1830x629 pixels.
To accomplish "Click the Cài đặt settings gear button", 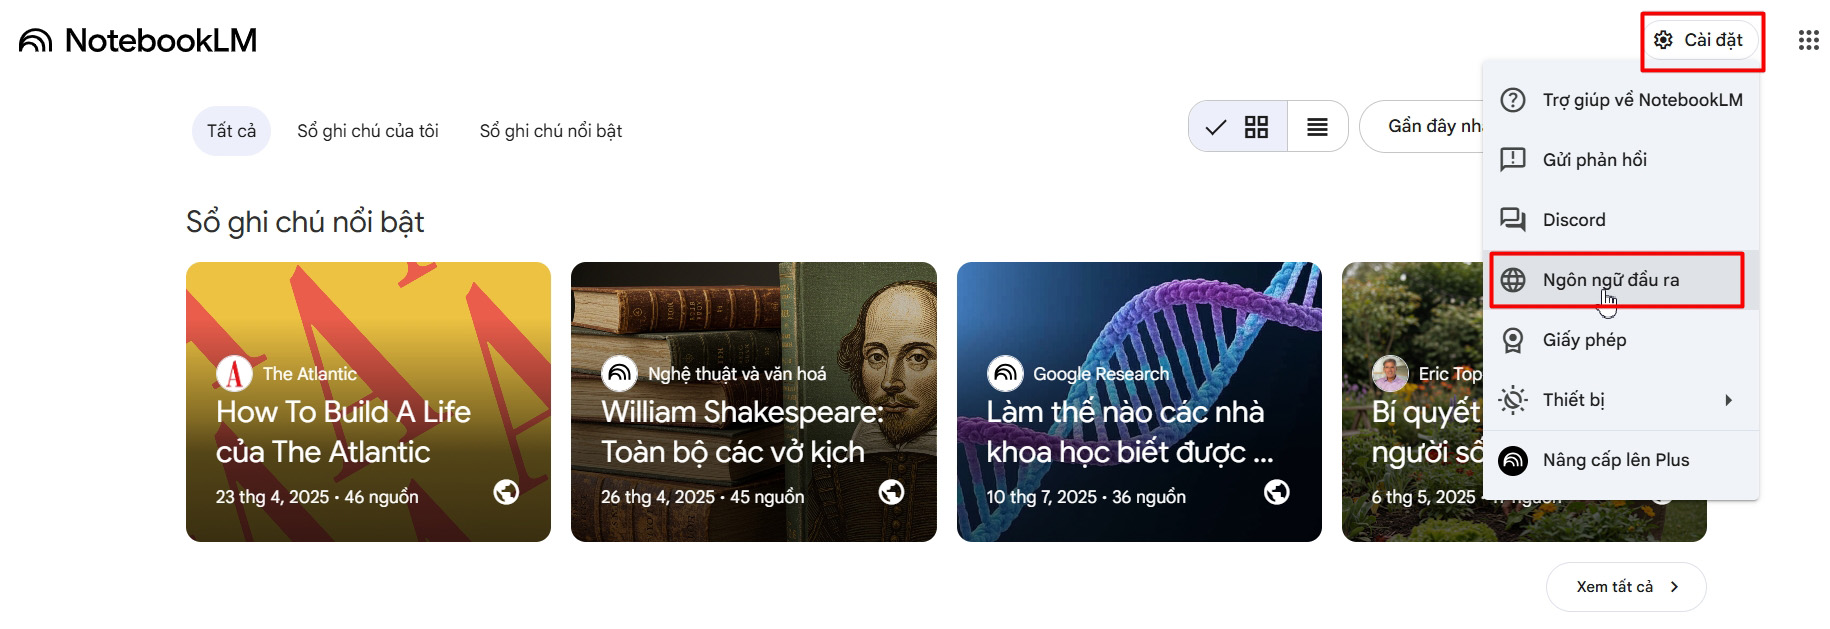I will click(x=1700, y=40).
